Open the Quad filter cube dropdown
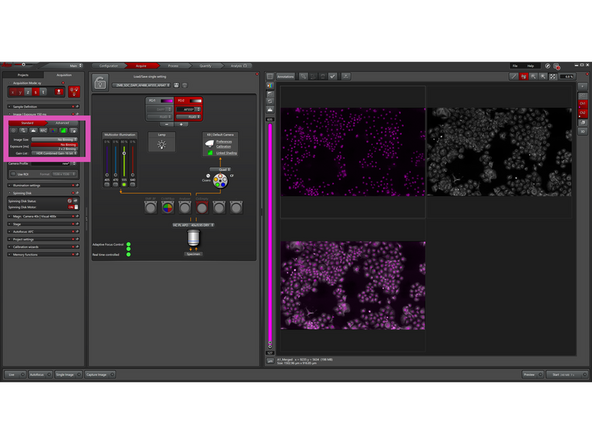592x444 pixels. coord(220,170)
